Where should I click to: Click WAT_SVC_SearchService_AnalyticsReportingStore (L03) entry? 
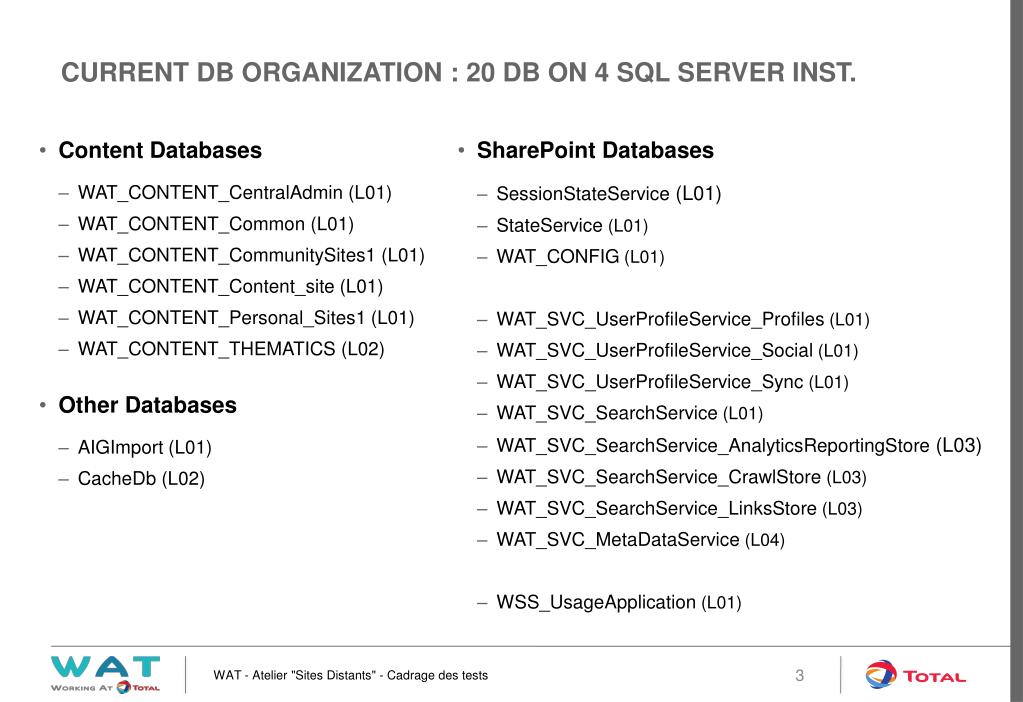739,446
